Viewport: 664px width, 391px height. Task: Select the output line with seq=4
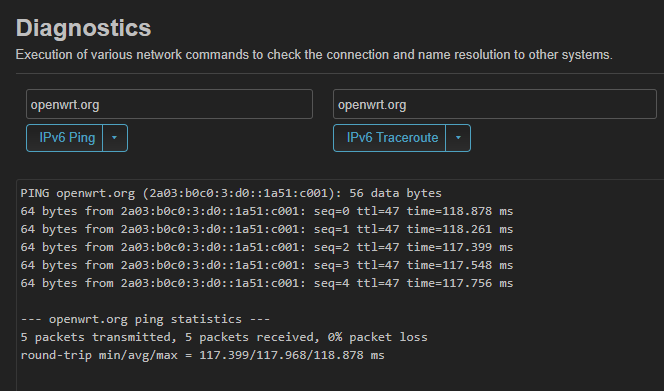click(267, 283)
